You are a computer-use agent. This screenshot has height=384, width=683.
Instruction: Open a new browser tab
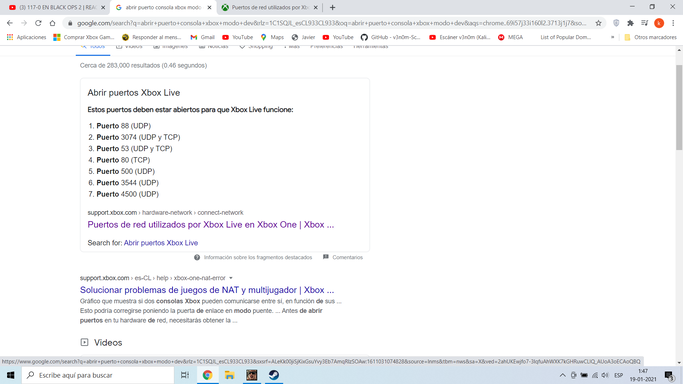tap(332, 7)
